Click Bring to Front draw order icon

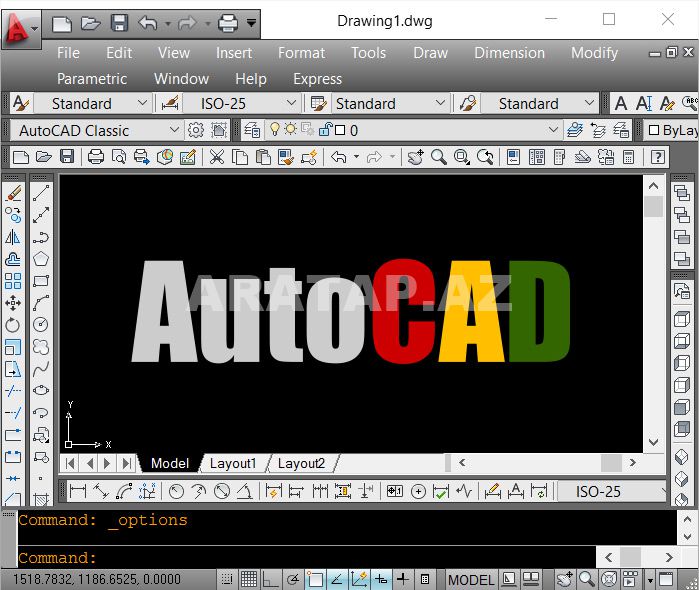point(682,193)
